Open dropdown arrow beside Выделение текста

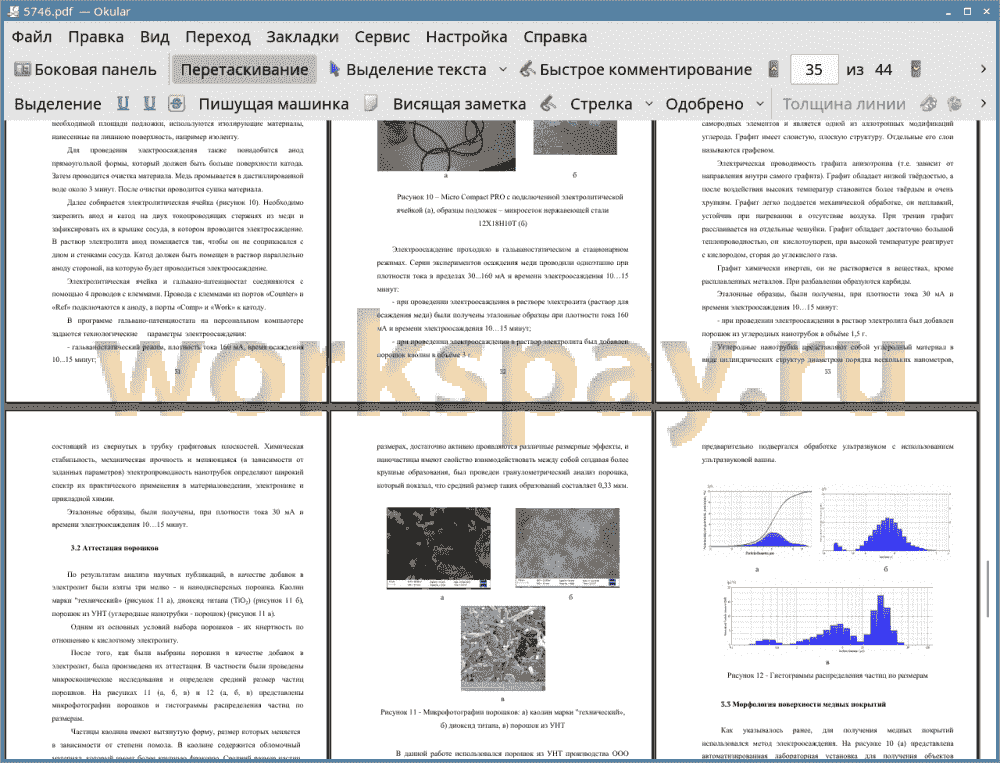click(503, 70)
